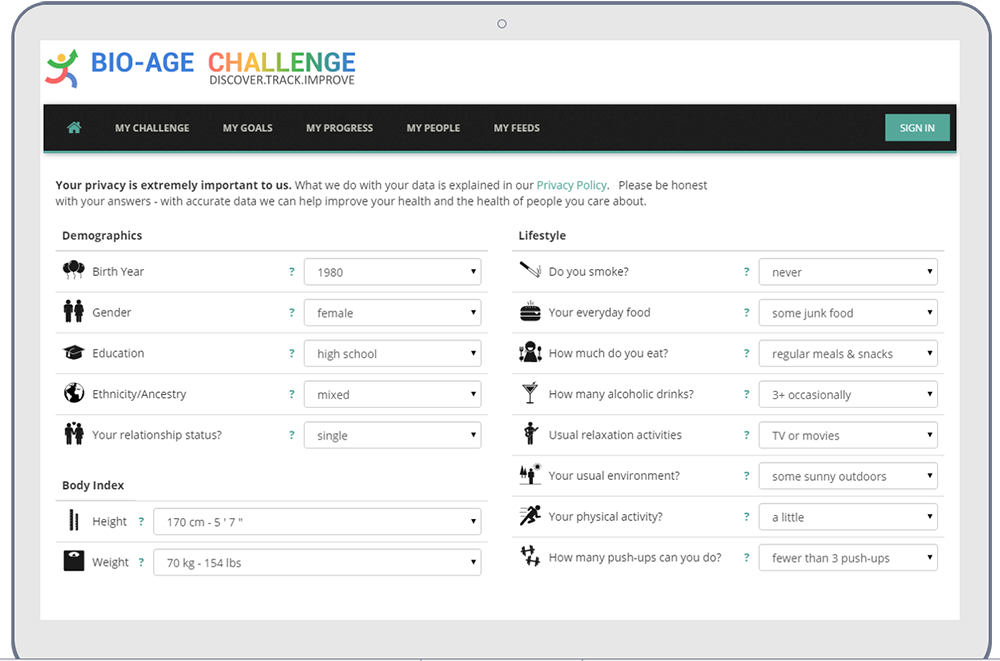Open the Height dropdown showing 170 cm
The height and width of the screenshot is (661, 1000).
[317, 522]
